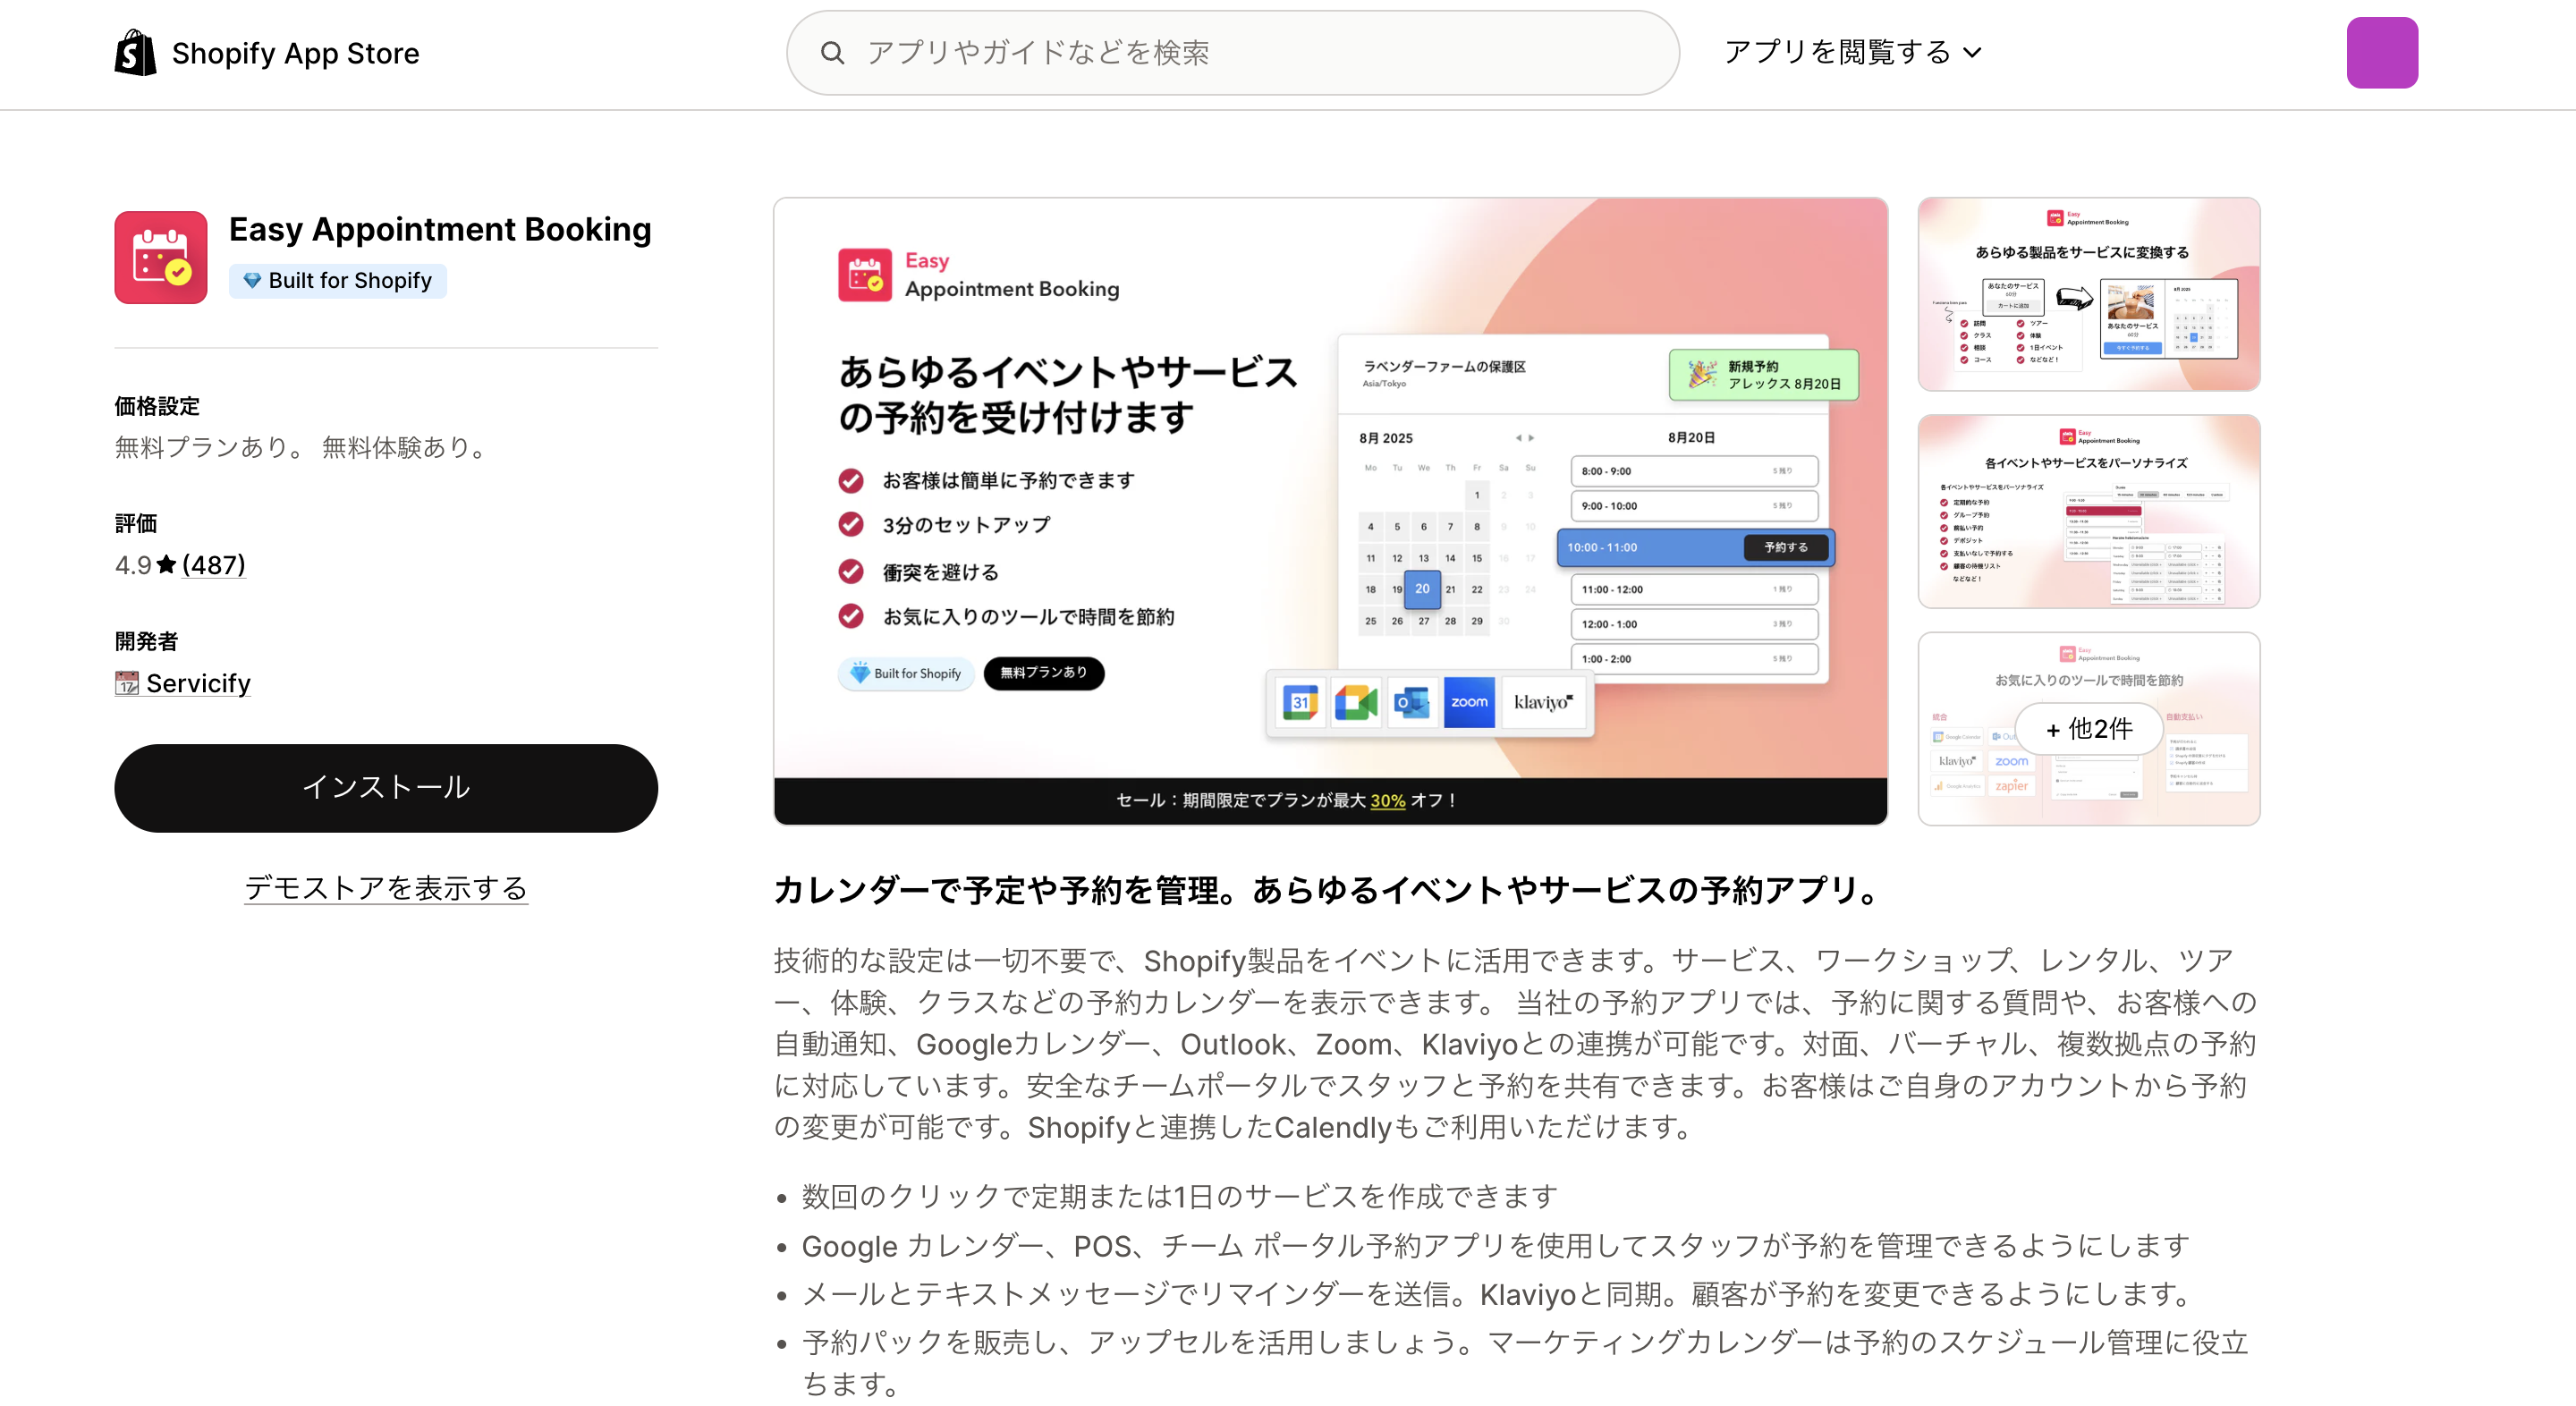This screenshot has height=1406, width=2576.
Task: Click the 新規予約 notification in hero image
Action: point(1763,375)
